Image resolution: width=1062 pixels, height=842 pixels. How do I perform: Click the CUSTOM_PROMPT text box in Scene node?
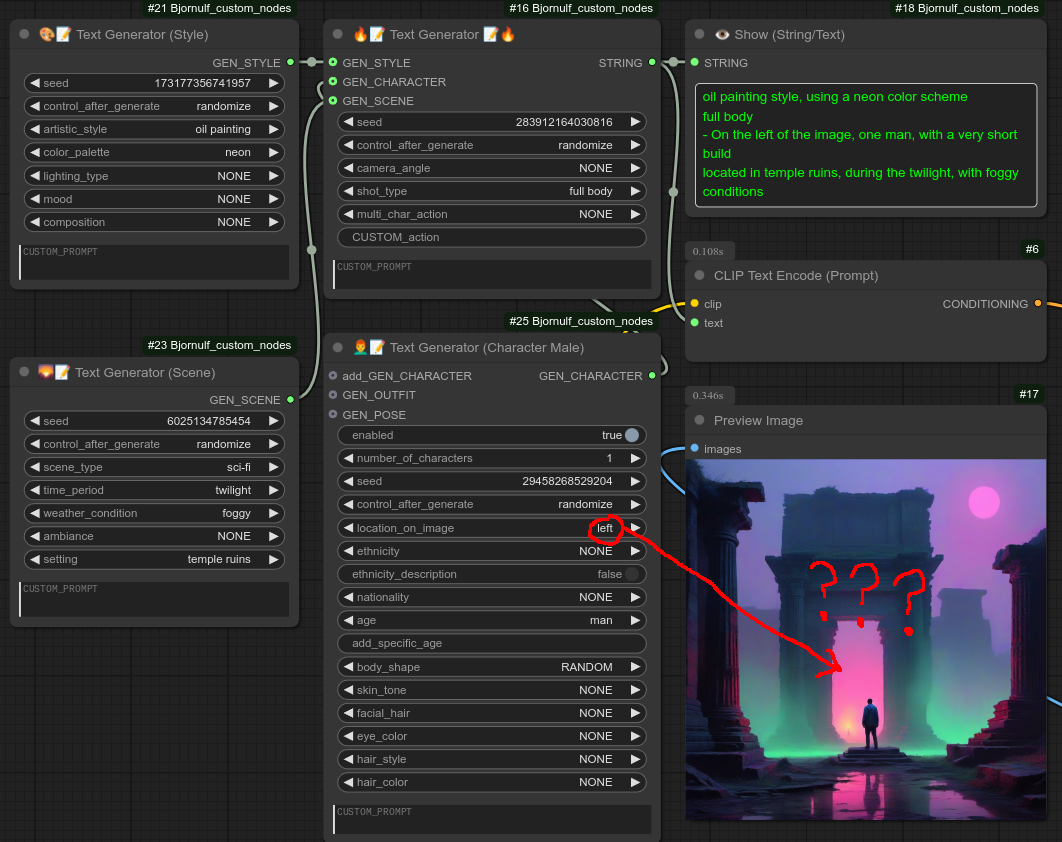[x=155, y=599]
